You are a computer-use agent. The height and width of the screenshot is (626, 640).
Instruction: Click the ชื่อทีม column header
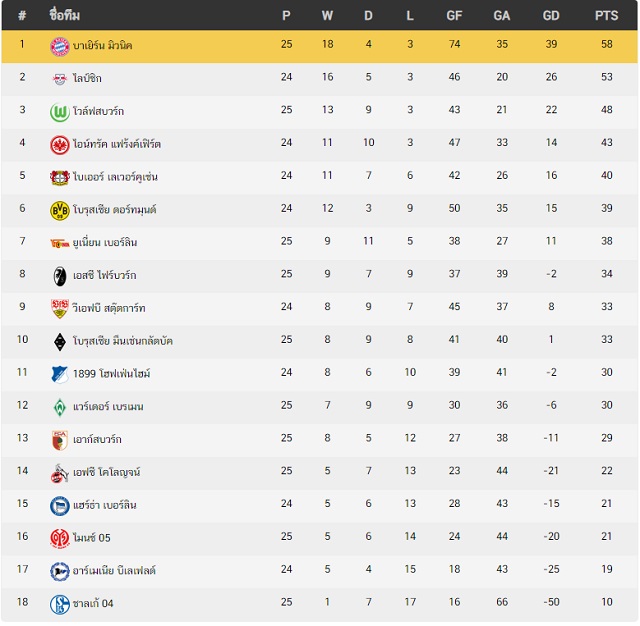[64, 15]
